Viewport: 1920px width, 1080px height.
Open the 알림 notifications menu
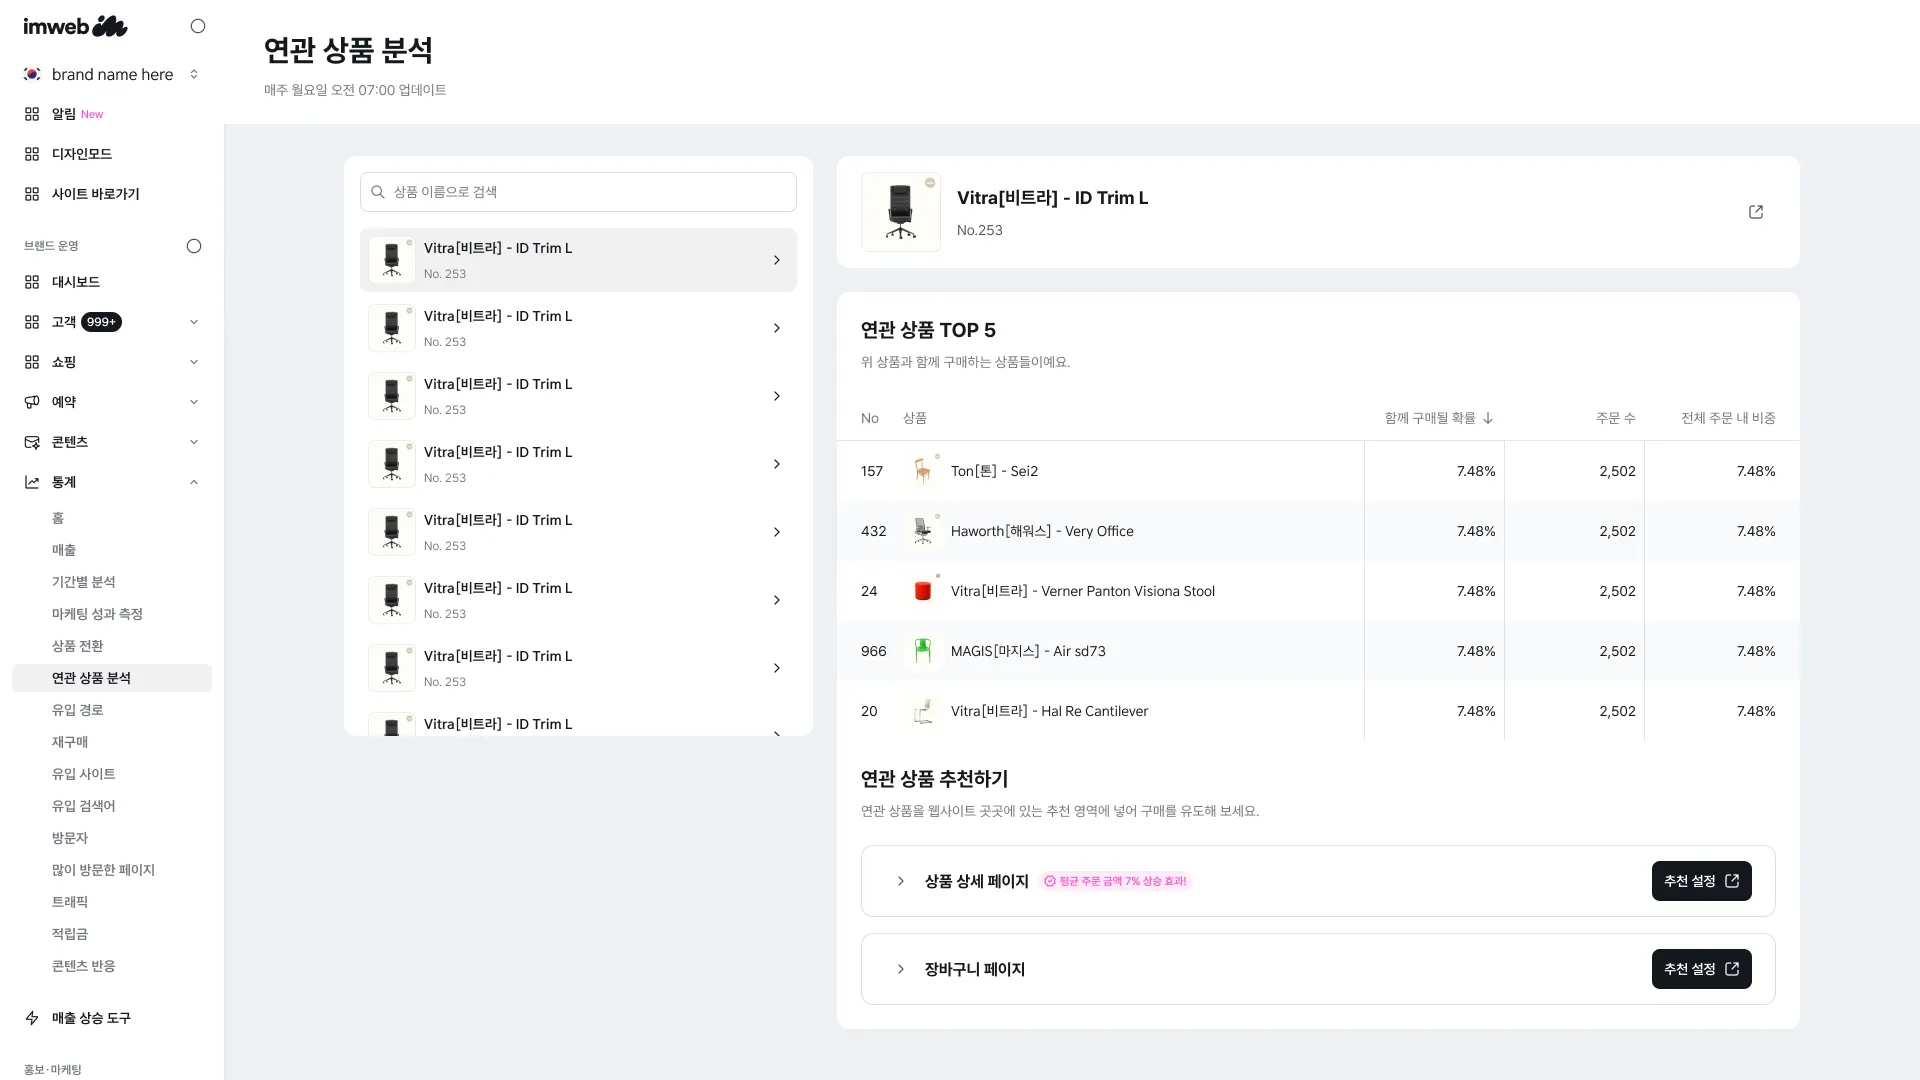click(64, 114)
